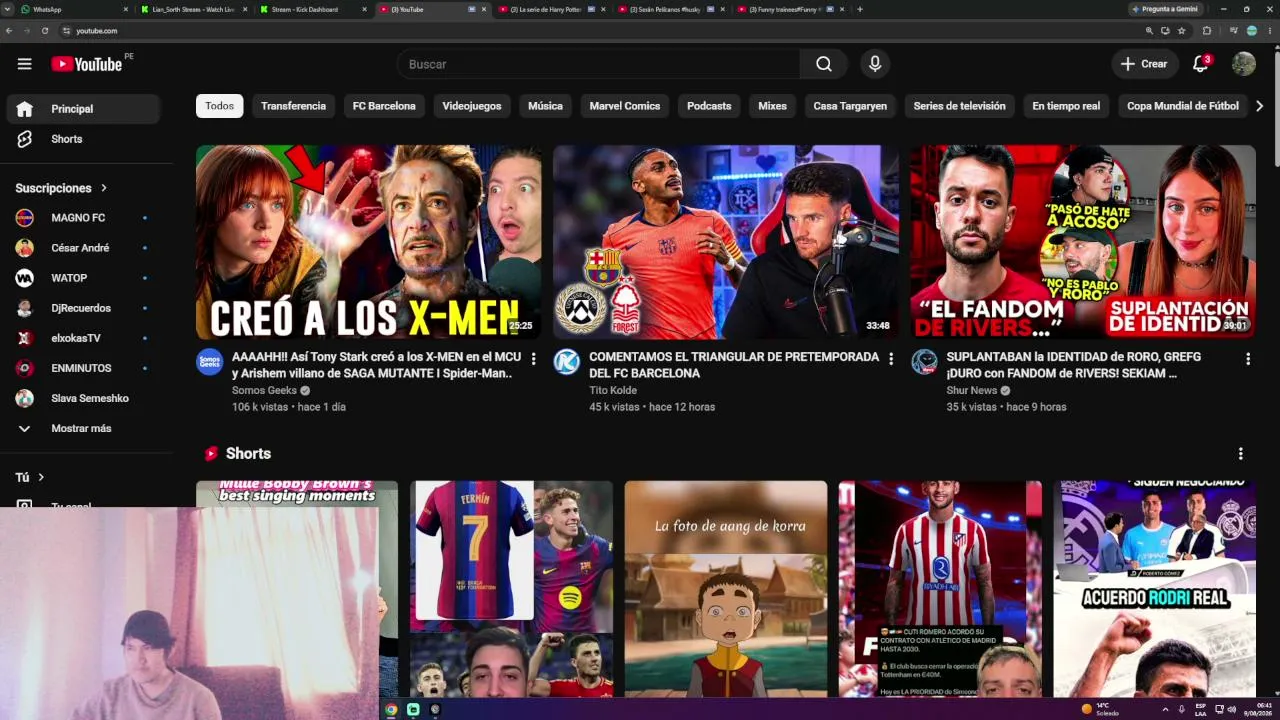Select the En tiempo real filter chip

[1066, 106]
